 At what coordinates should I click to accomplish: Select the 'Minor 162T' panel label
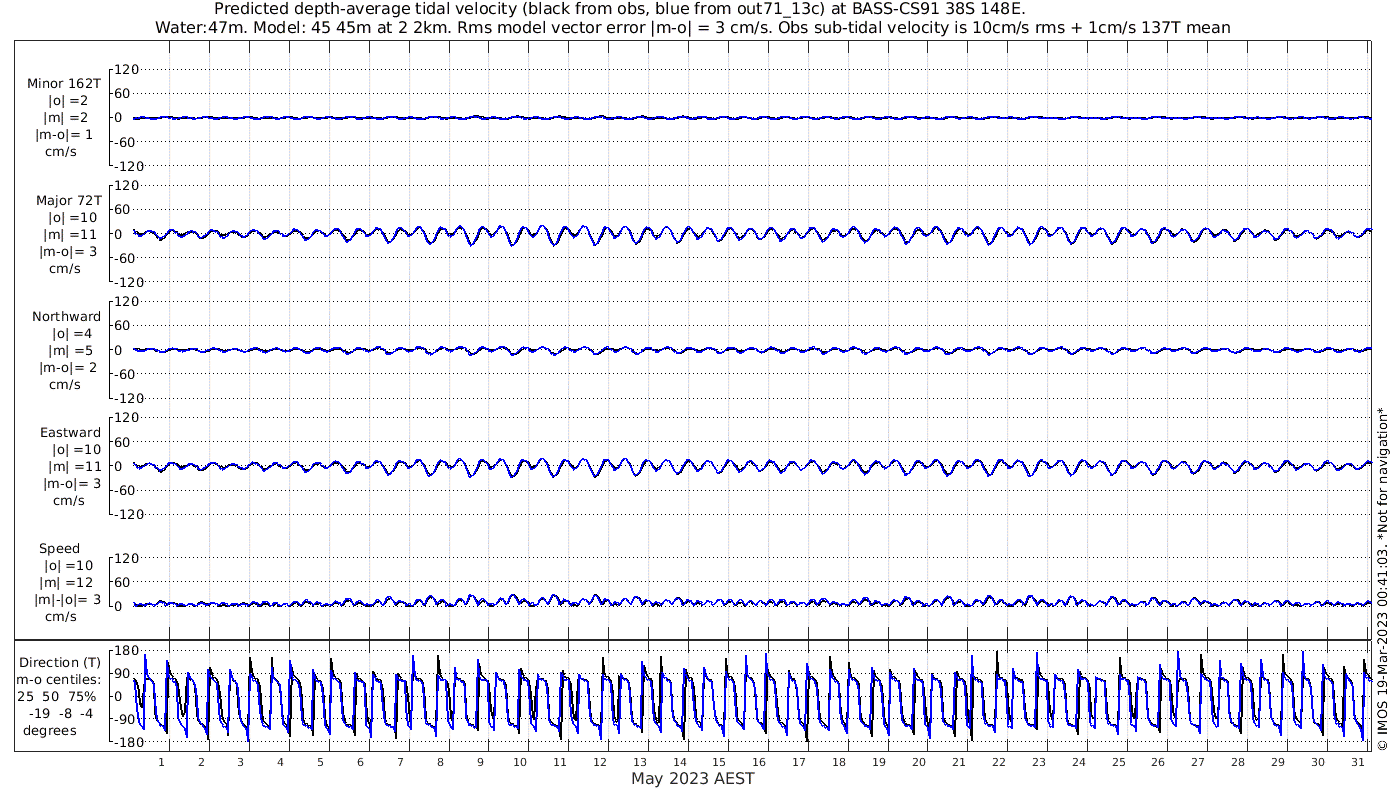click(x=64, y=84)
